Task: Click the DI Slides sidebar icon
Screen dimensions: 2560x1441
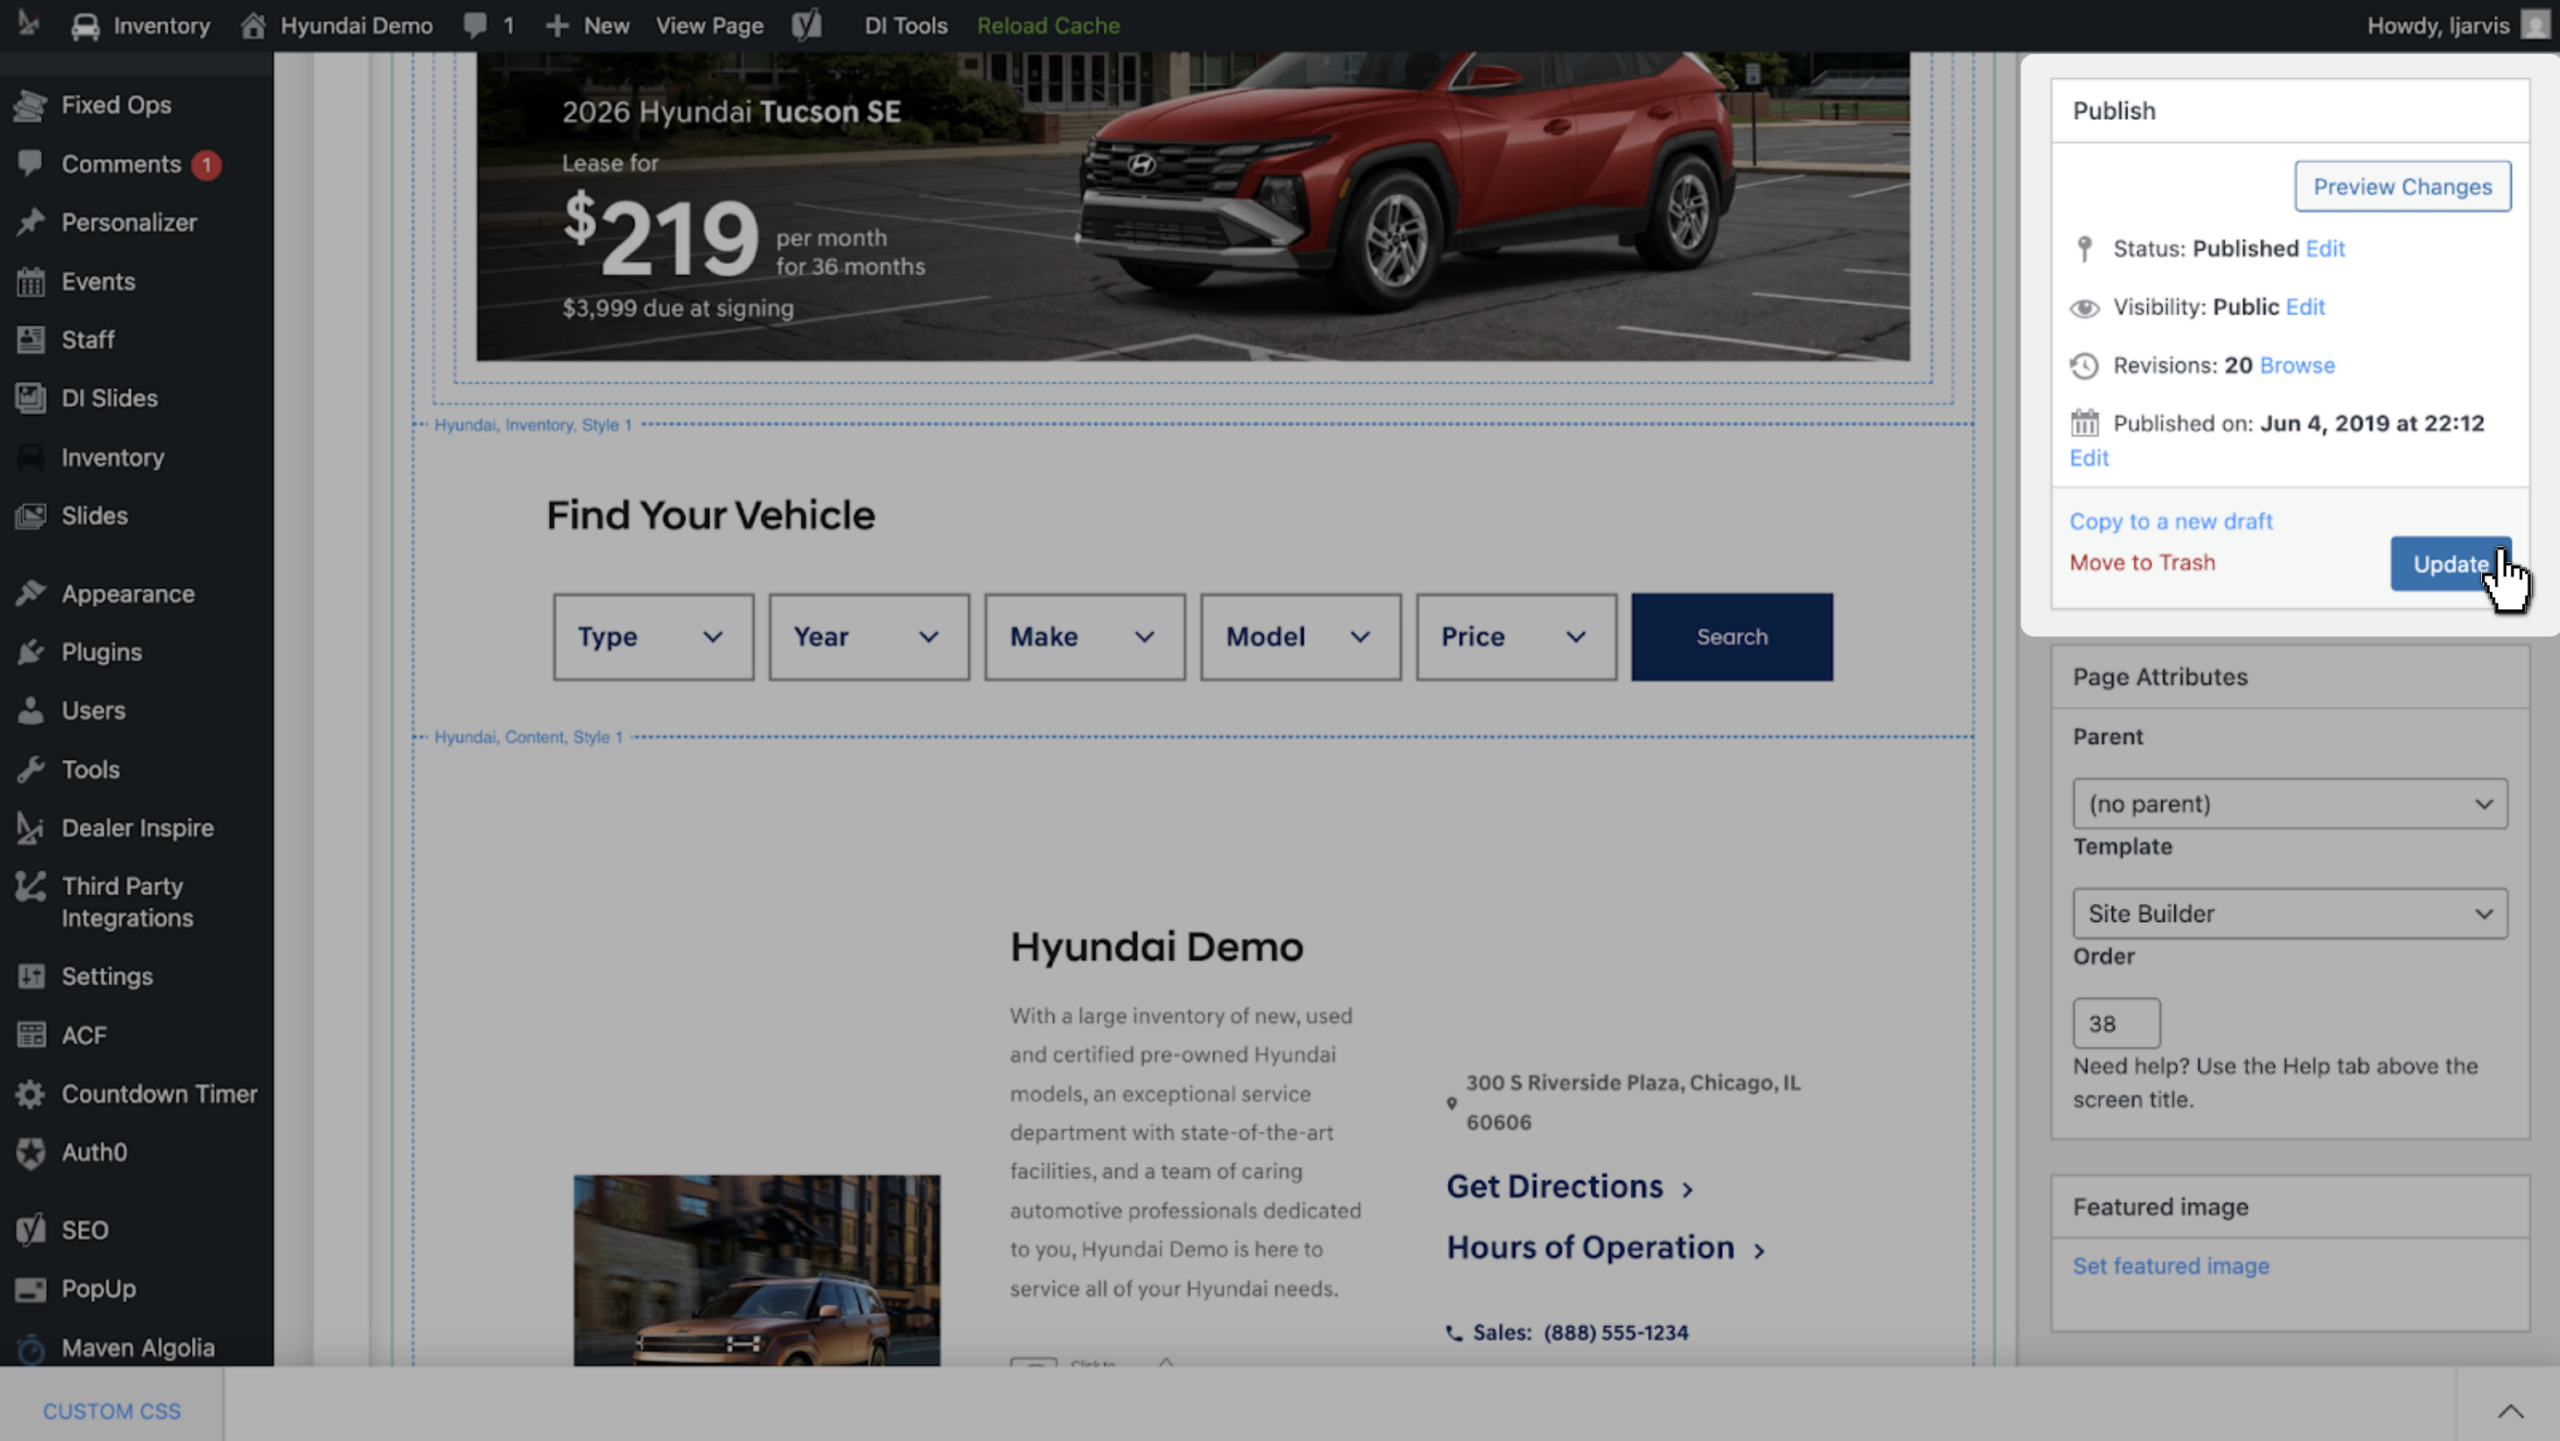Action: 30,398
